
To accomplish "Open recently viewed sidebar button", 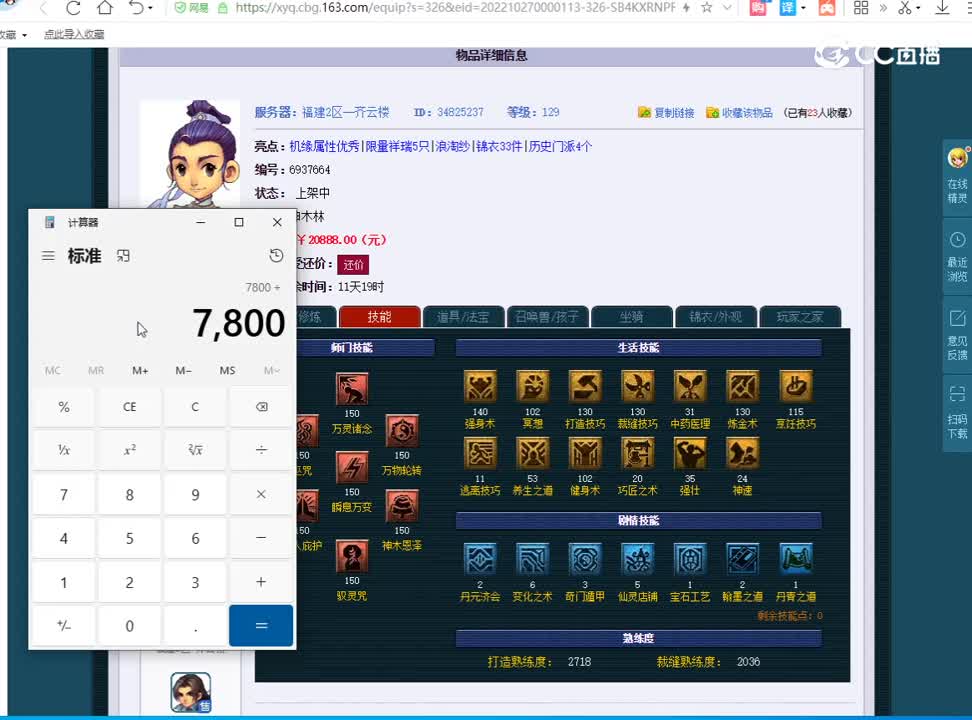I will [x=957, y=257].
